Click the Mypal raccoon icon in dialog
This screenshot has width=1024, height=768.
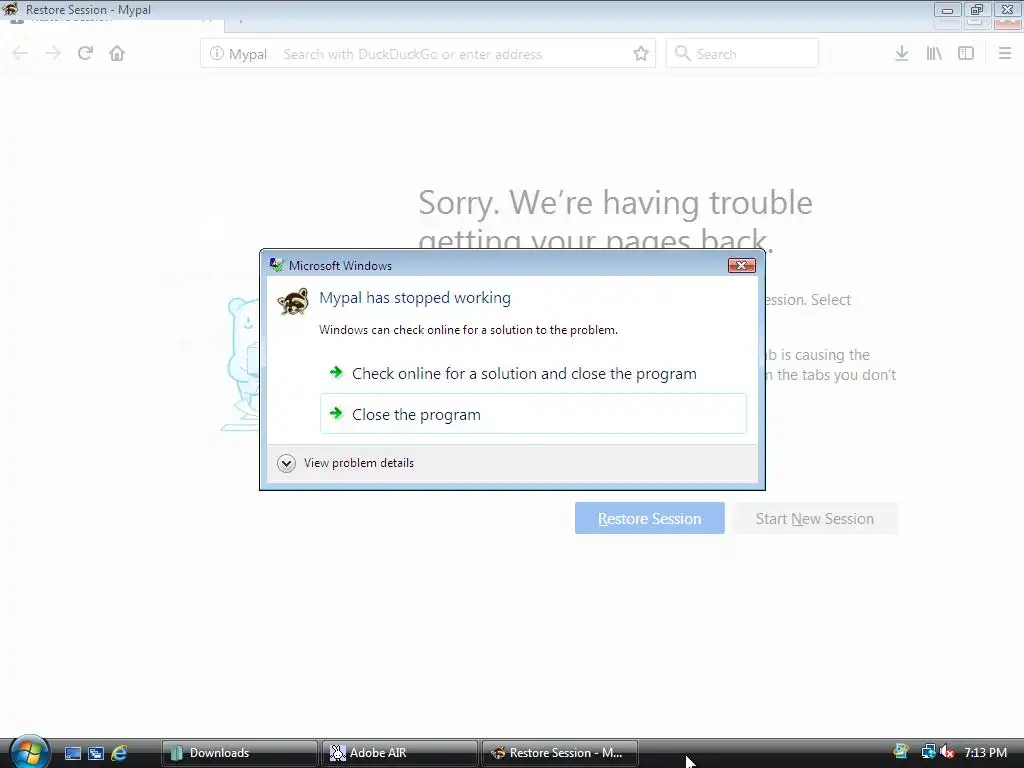293,302
